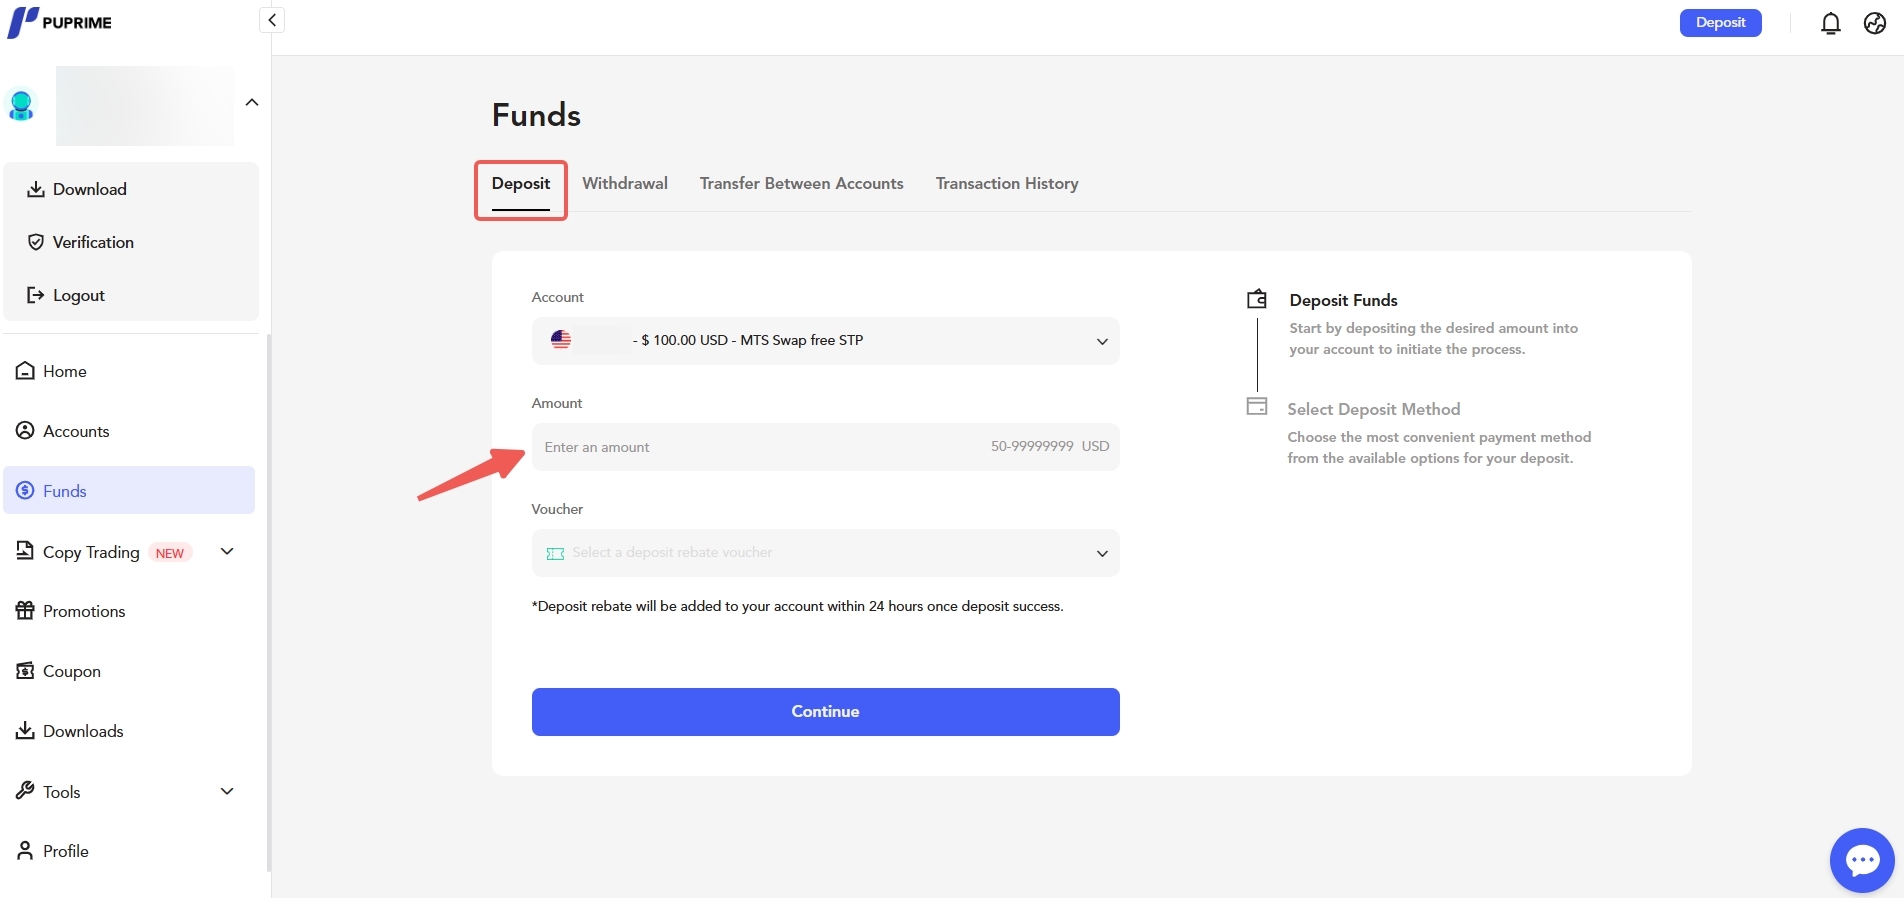Open the live chat bubble
The height and width of the screenshot is (898, 1904).
click(x=1861, y=860)
